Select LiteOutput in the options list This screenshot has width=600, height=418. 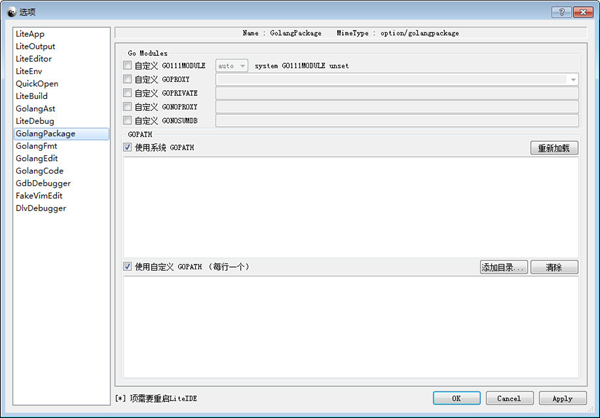[61, 46]
